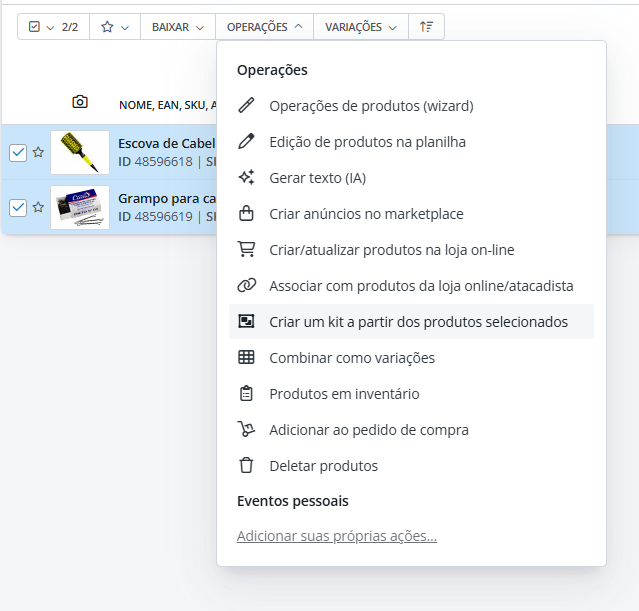
Task: Click the pencil icon for product operations wizard
Action: click(x=246, y=106)
